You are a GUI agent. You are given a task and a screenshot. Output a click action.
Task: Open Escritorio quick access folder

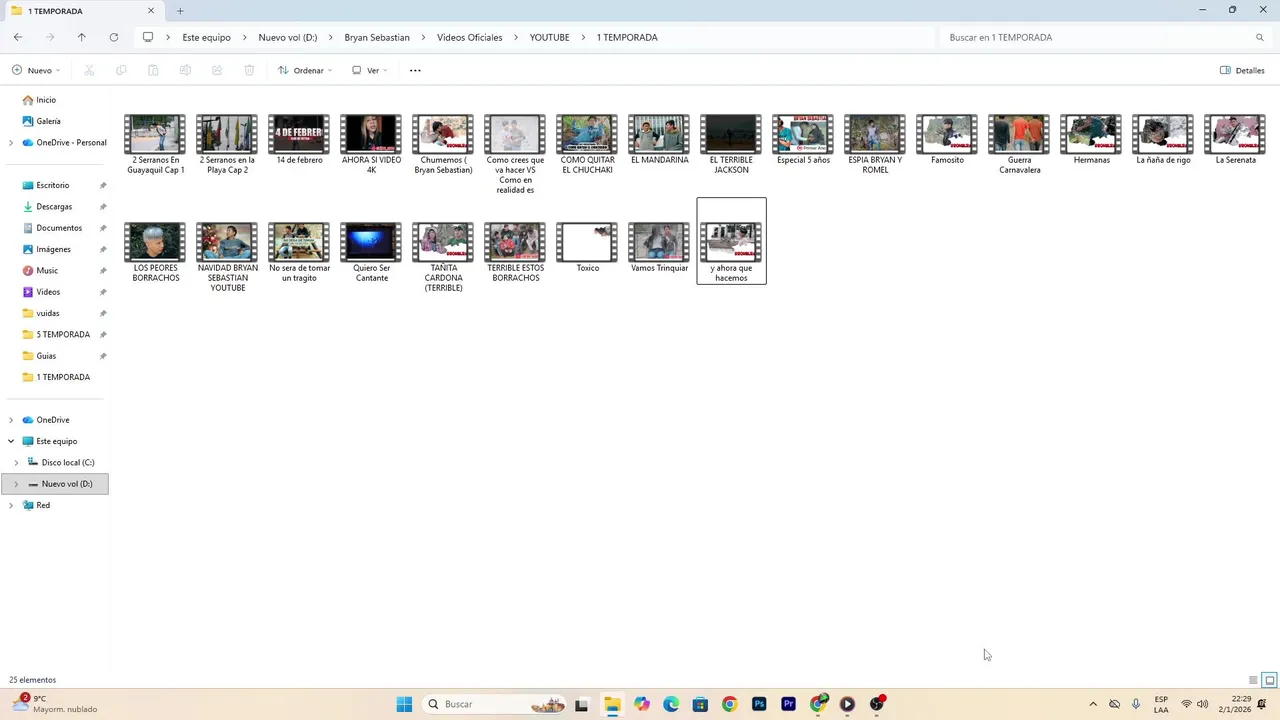(x=53, y=185)
